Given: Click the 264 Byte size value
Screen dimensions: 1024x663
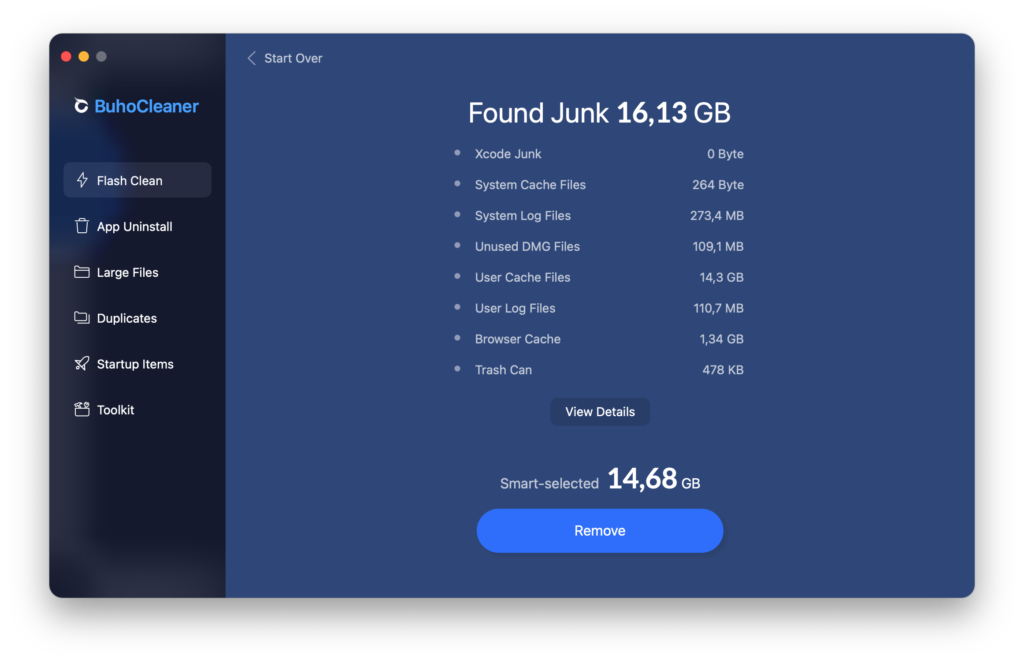Looking at the screenshot, I should tap(718, 185).
